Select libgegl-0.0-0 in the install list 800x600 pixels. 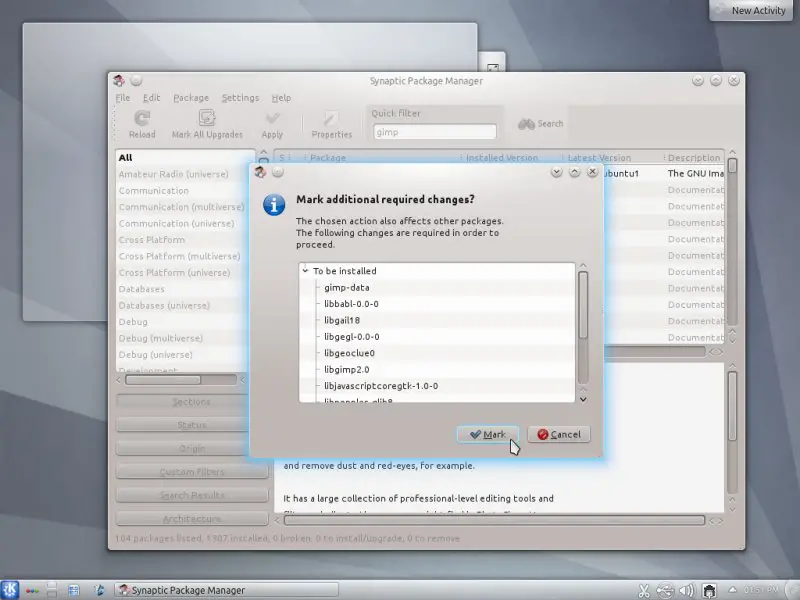click(x=352, y=337)
